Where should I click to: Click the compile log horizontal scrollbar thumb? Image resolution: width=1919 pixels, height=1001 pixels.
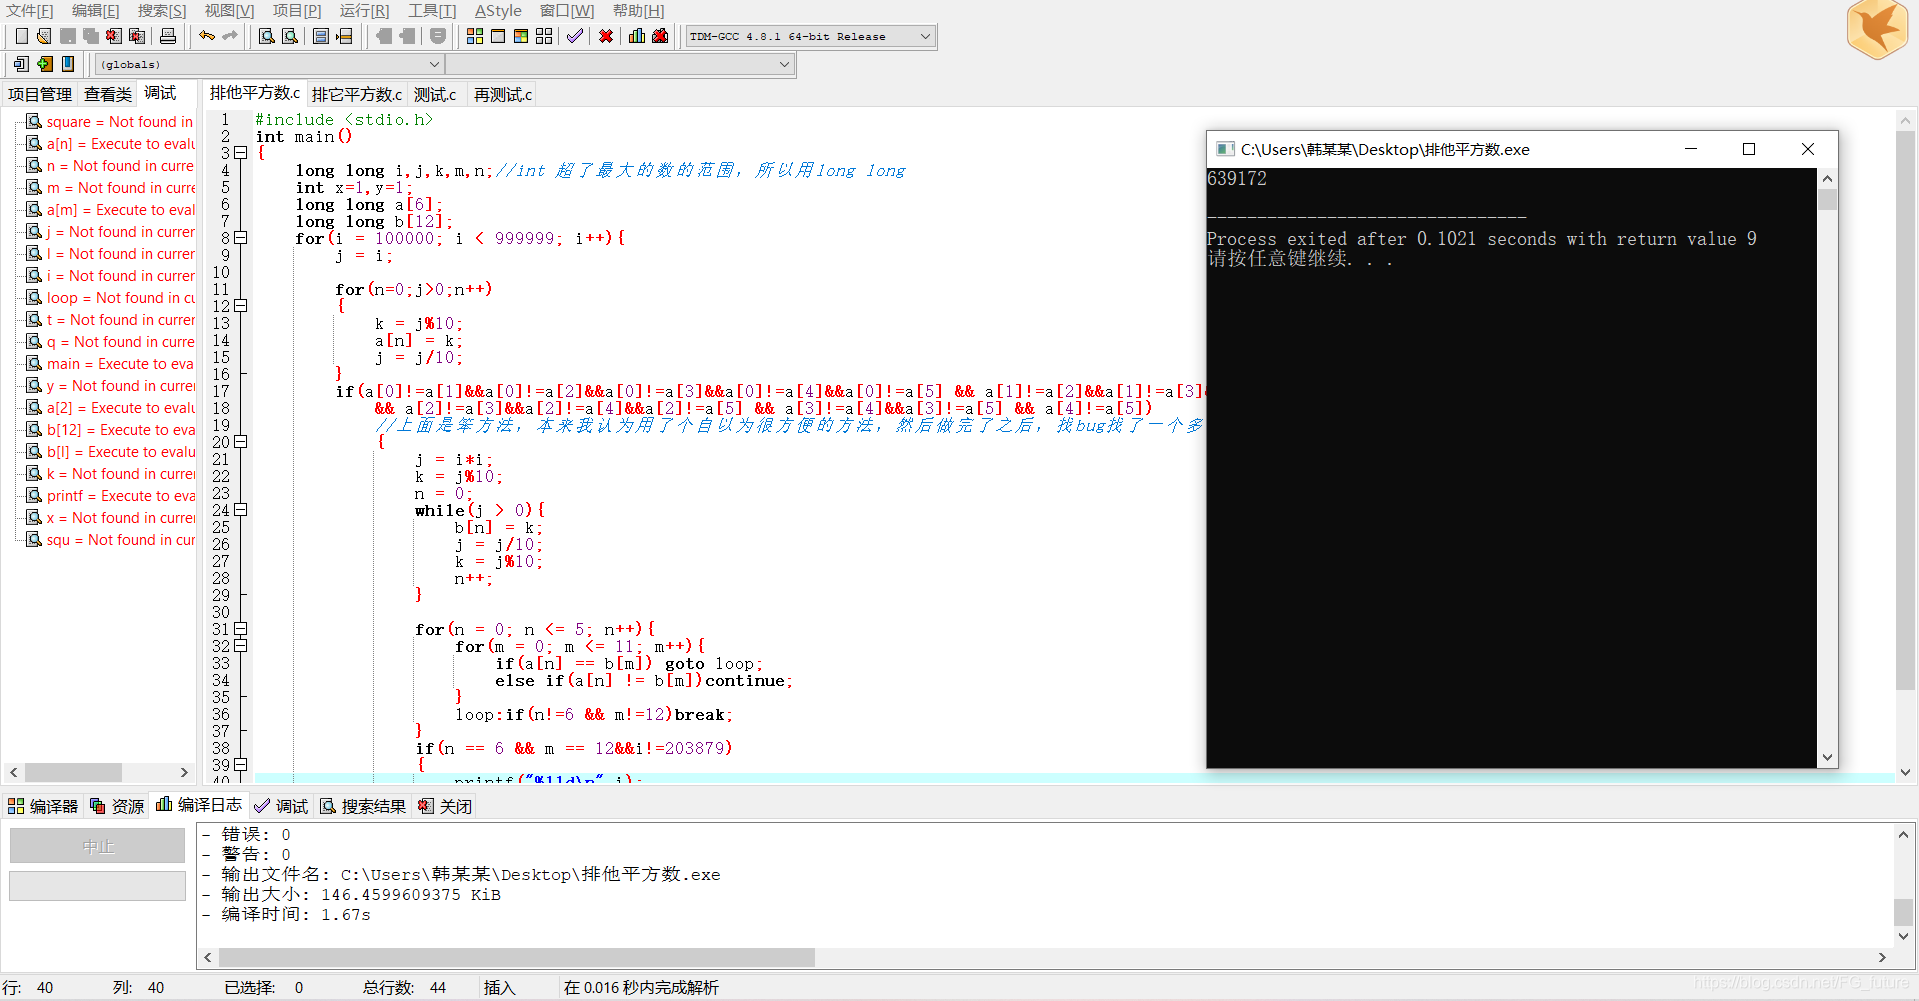click(517, 958)
